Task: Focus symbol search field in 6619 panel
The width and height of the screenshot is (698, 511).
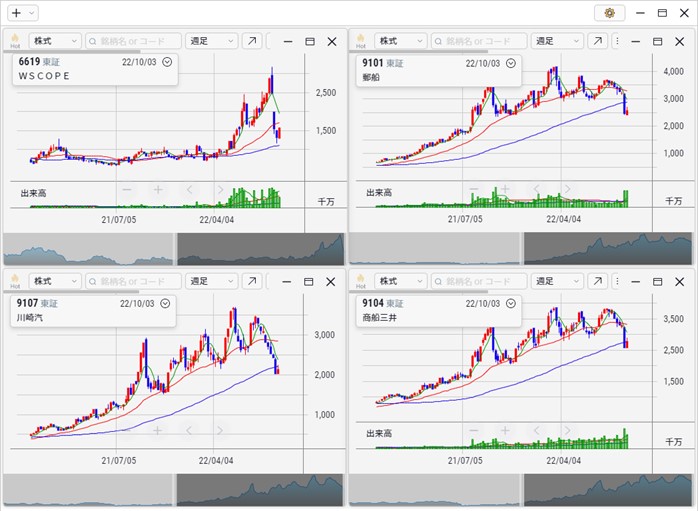Action: [x=134, y=41]
